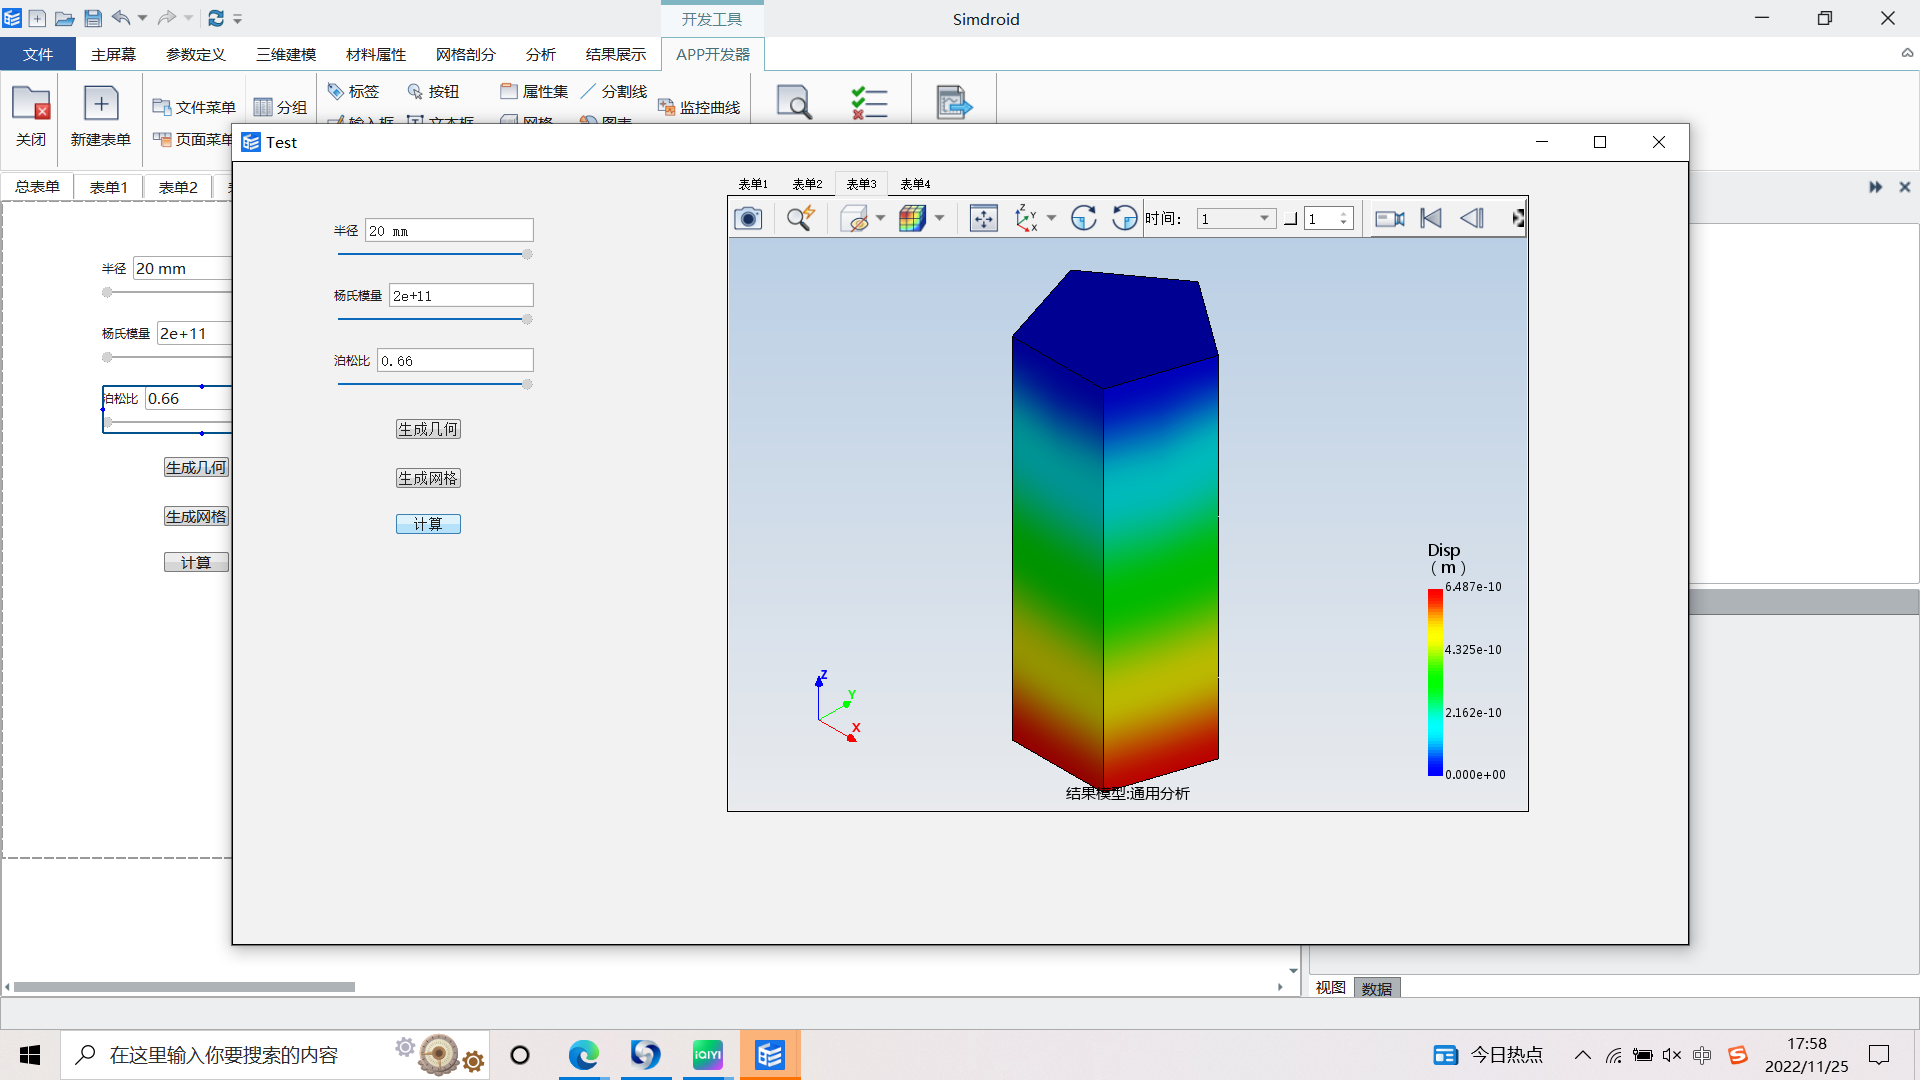Toggle the checkbox beside the 时间 dropdown
The image size is (1920, 1080).
[x=1291, y=219]
